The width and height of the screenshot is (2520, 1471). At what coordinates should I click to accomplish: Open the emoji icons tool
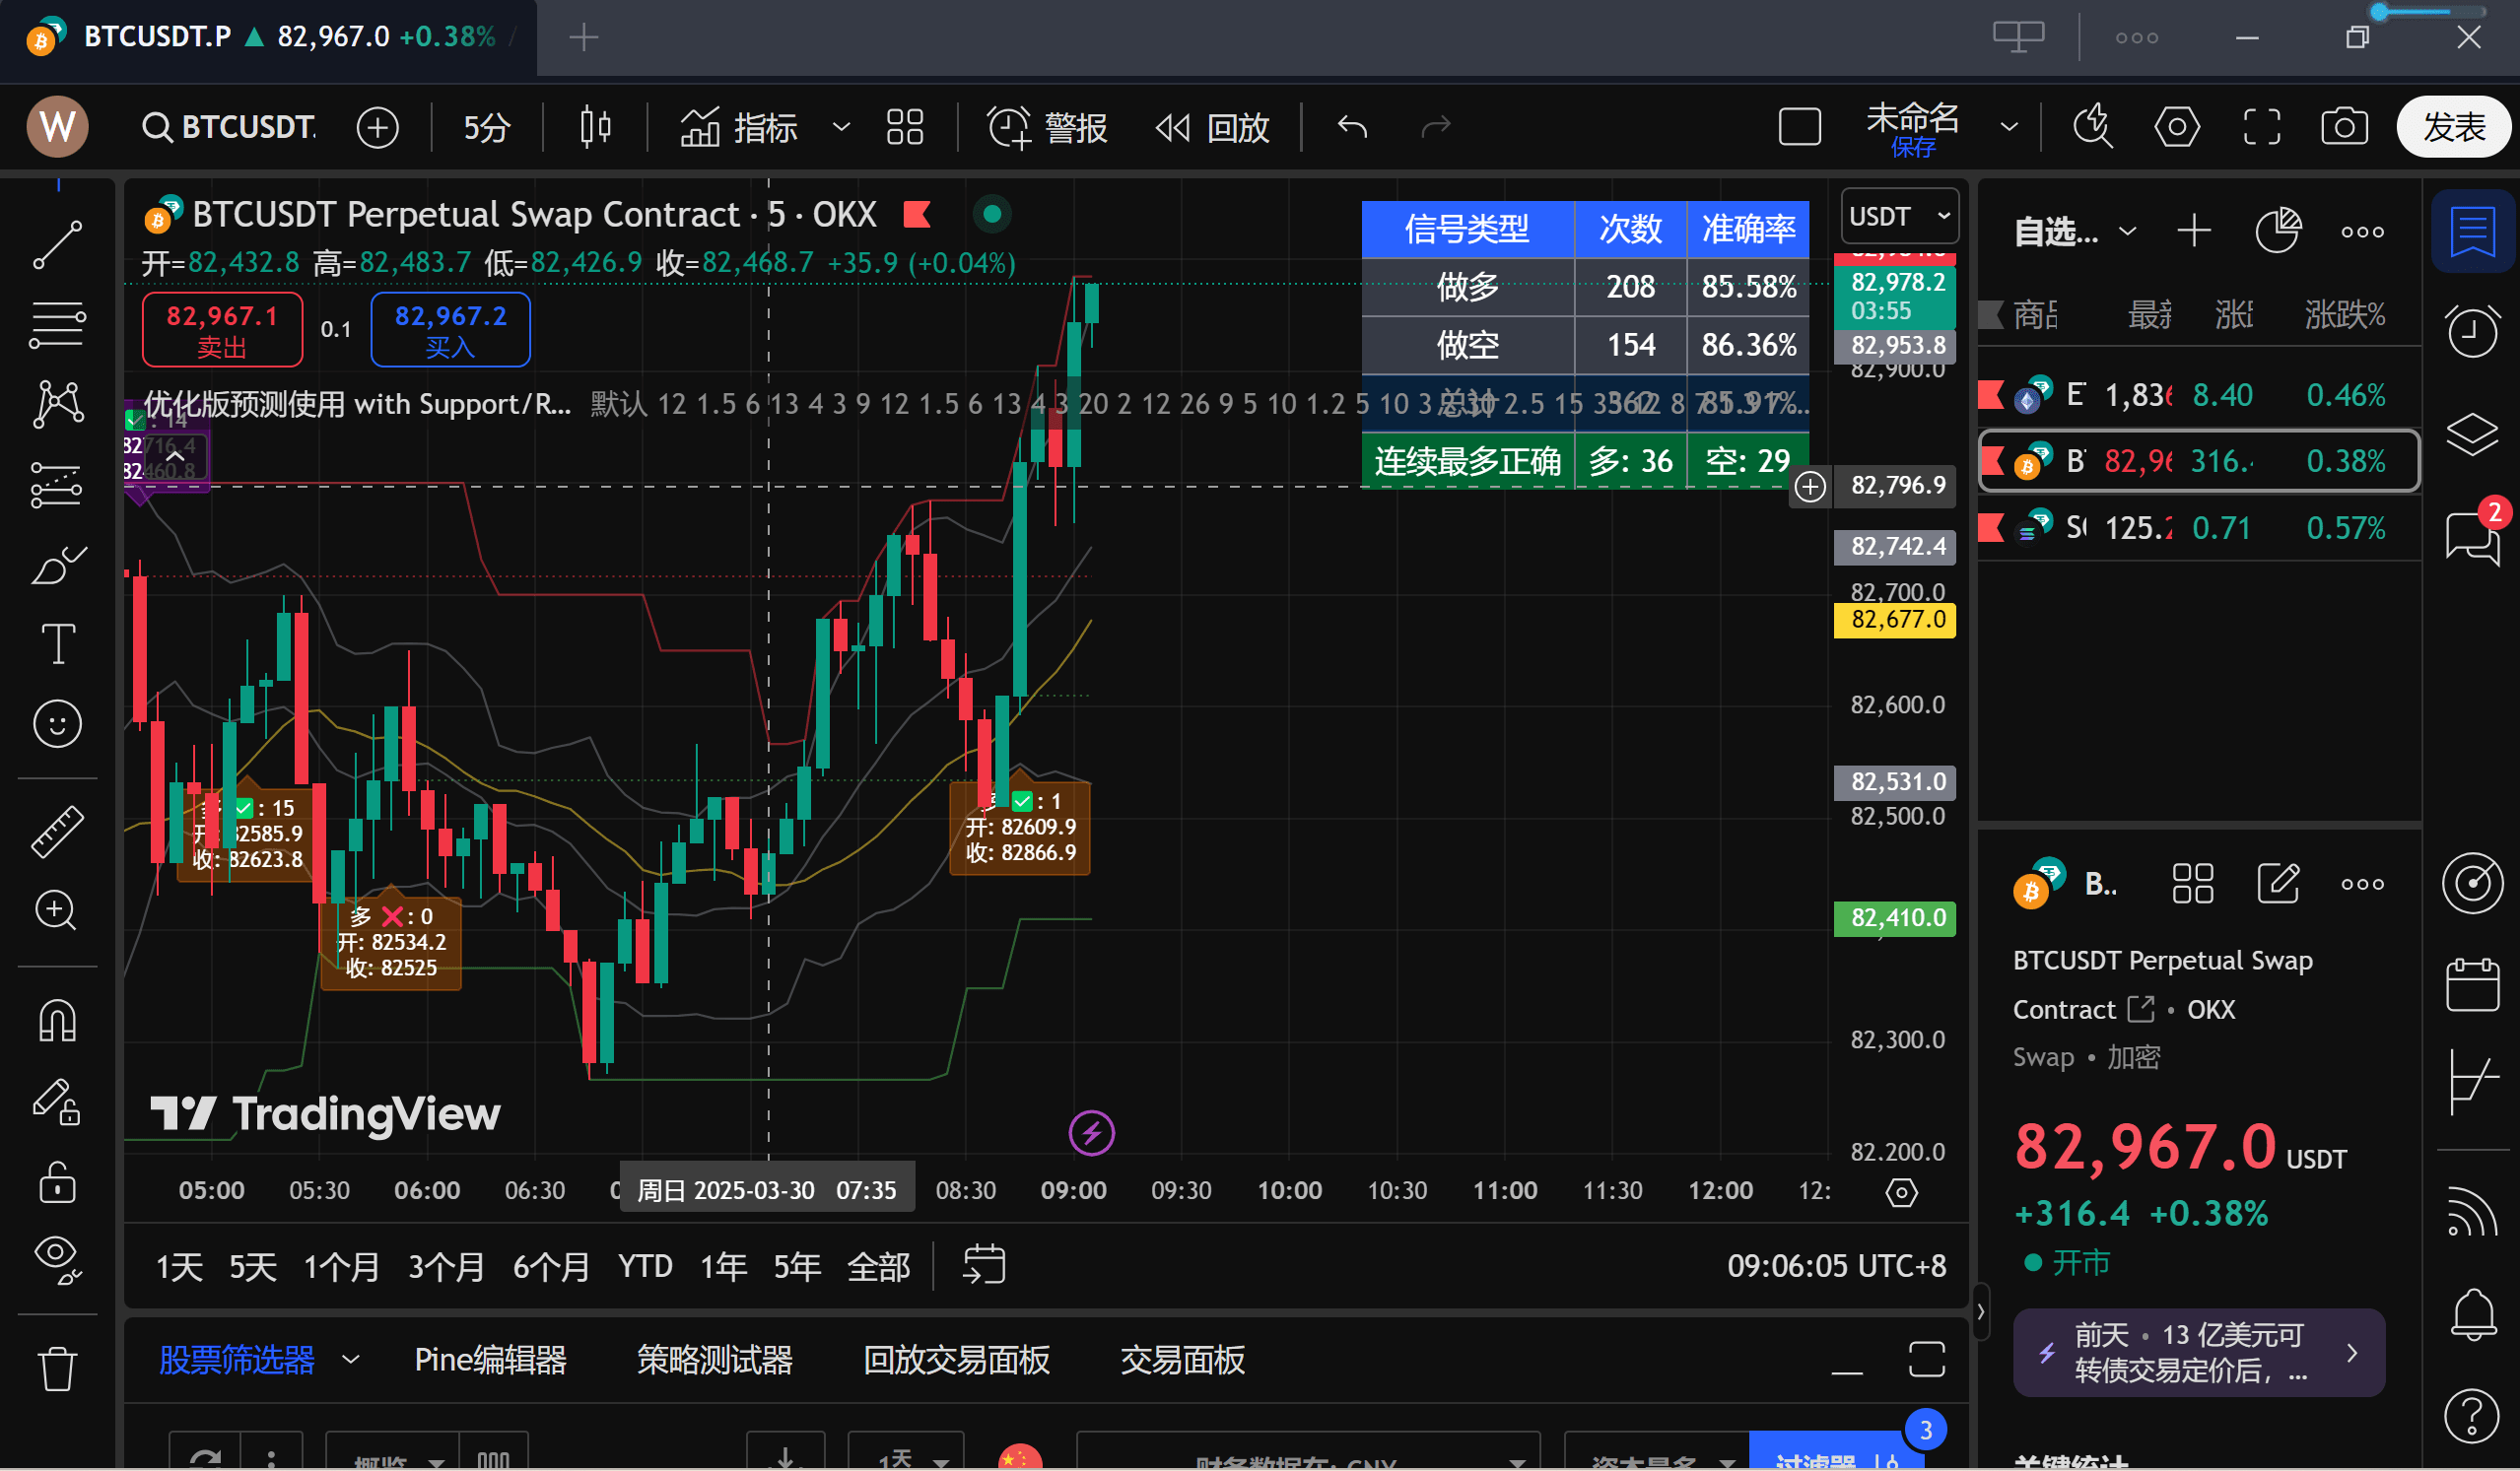tap(57, 724)
